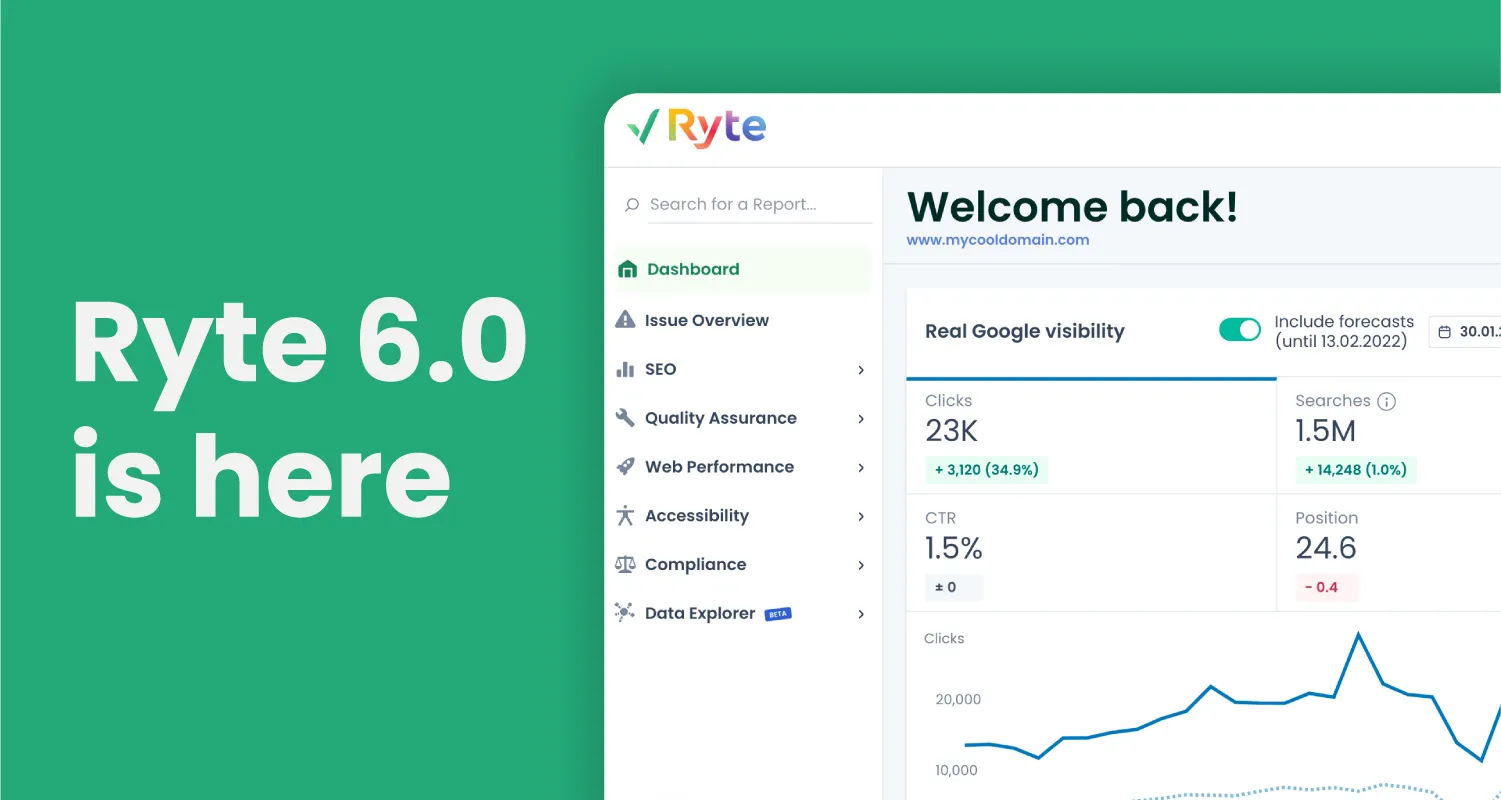1501x800 pixels.
Task: Expand the Accessibility chevron
Action: click(x=861, y=517)
